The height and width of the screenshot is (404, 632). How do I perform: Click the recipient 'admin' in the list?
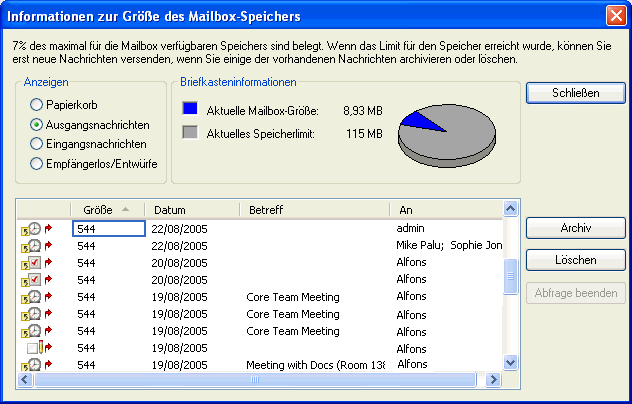pos(410,228)
